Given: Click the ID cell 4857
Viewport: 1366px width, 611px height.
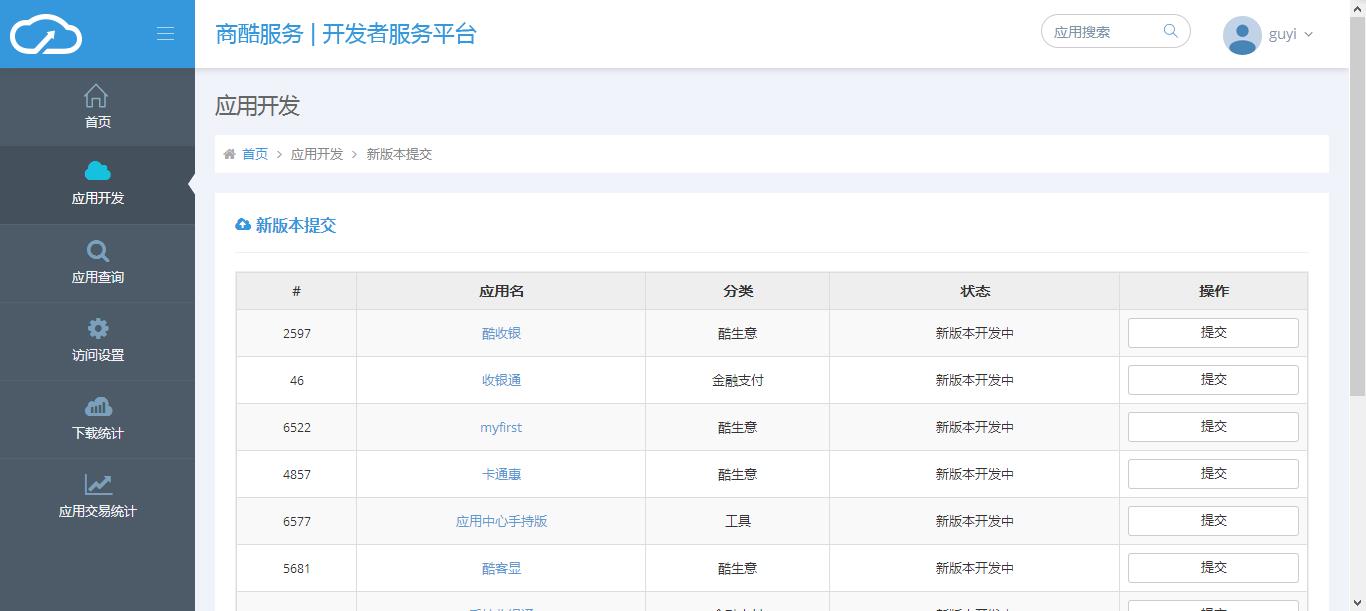Looking at the screenshot, I should click(x=297, y=474).
